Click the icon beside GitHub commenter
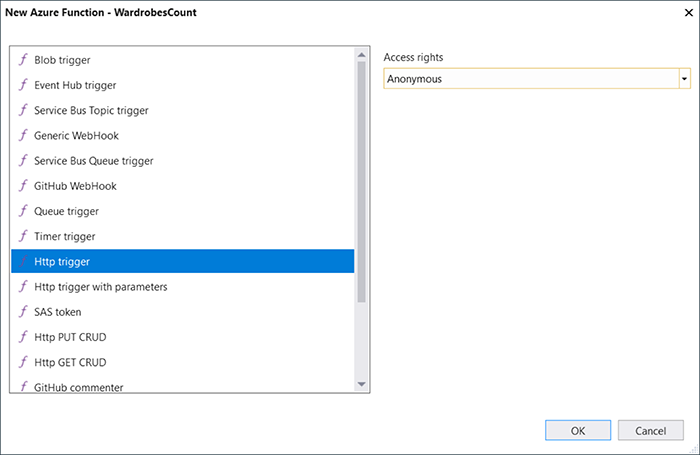 (x=23, y=386)
